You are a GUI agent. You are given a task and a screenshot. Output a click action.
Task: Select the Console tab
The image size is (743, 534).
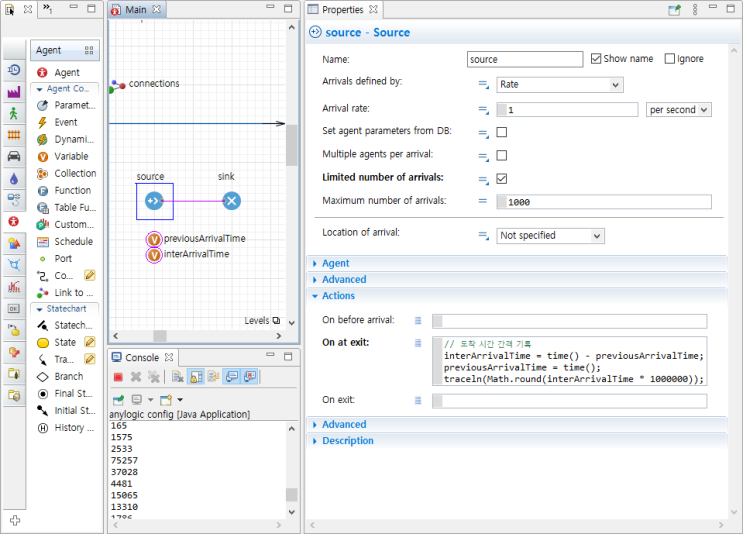click(141, 357)
